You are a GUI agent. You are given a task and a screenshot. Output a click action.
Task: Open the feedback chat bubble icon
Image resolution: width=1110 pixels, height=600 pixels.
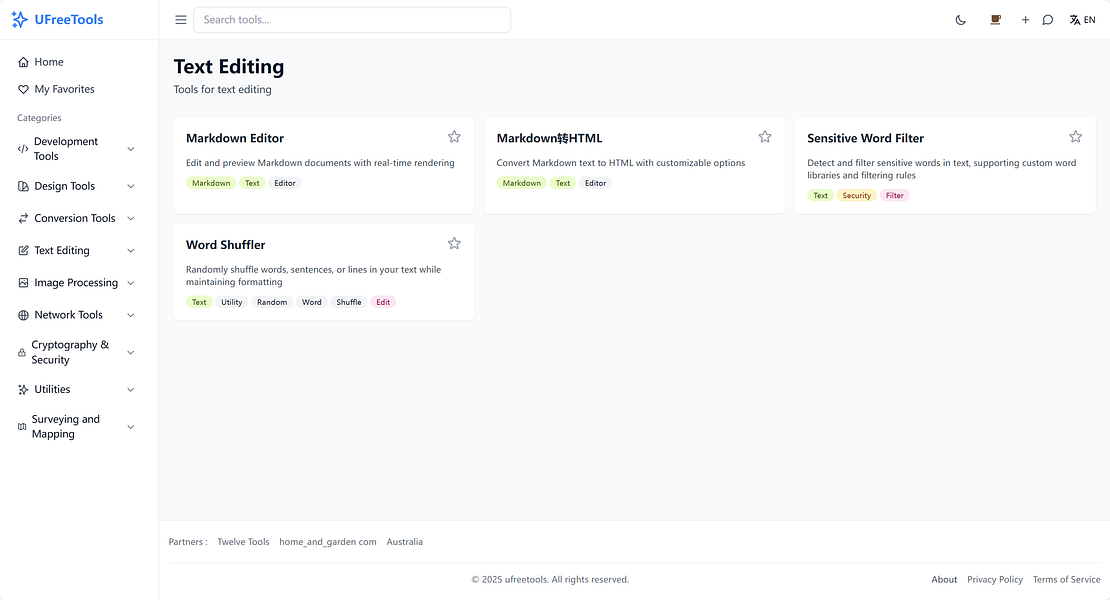[1047, 19]
